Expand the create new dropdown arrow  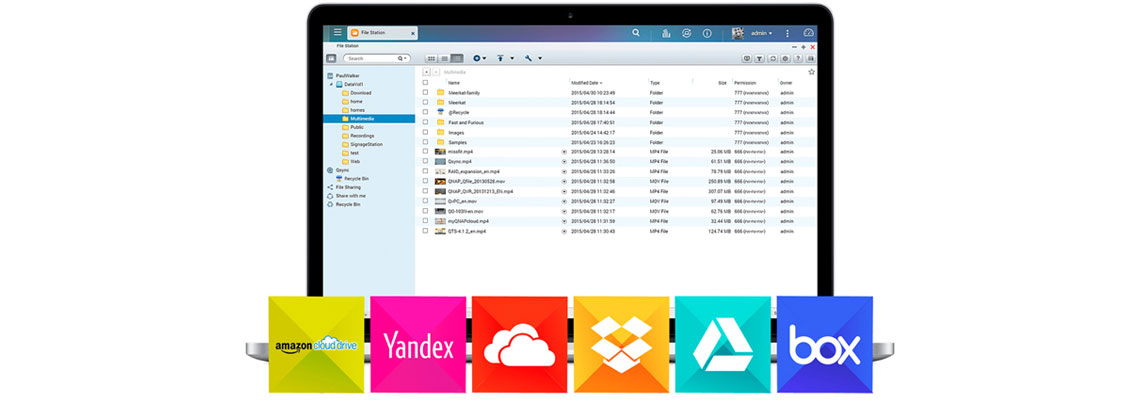point(484,58)
